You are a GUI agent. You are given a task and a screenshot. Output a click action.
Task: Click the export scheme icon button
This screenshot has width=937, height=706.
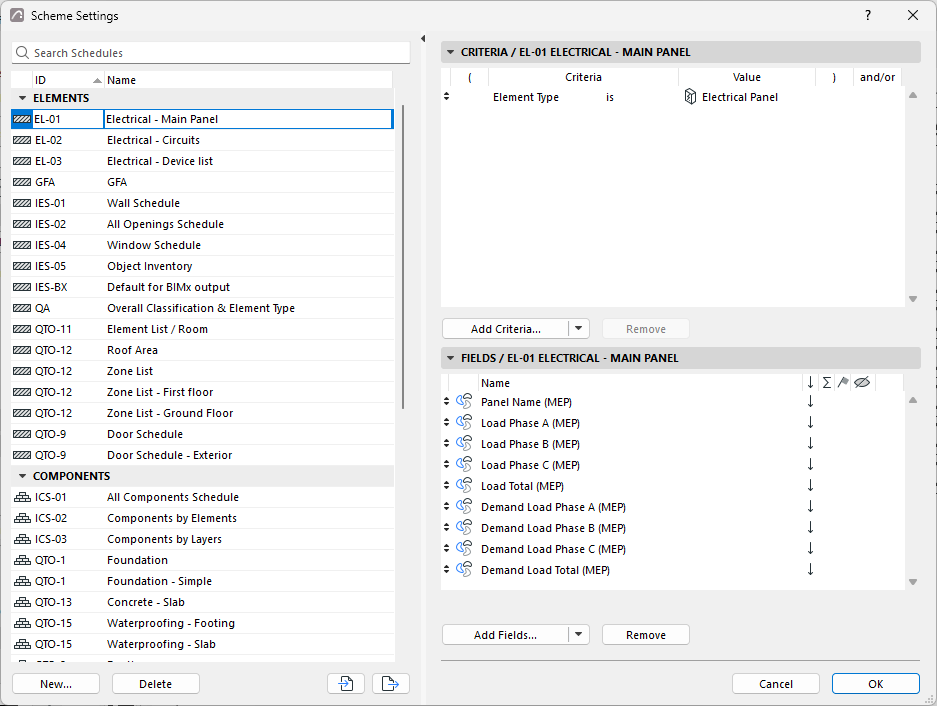(391, 683)
